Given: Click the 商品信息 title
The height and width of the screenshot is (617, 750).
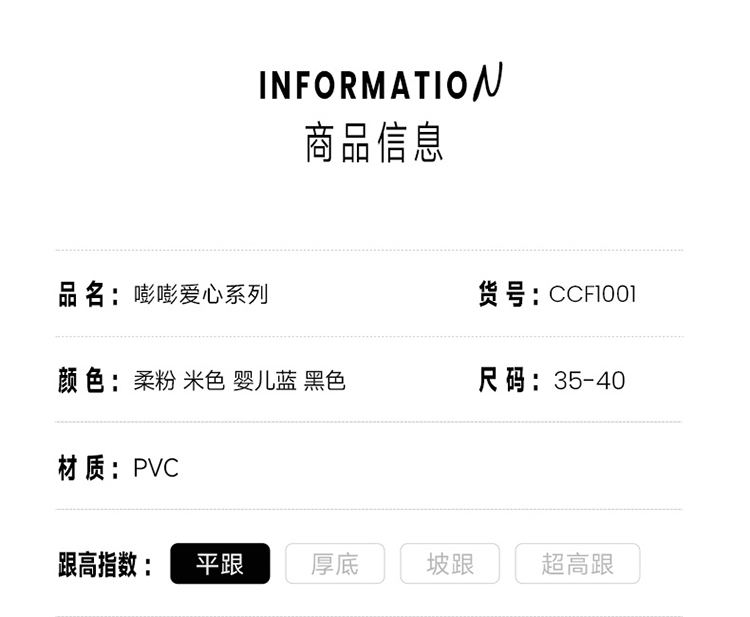Looking at the screenshot, I should pyautogui.click(x=375, y=143).
